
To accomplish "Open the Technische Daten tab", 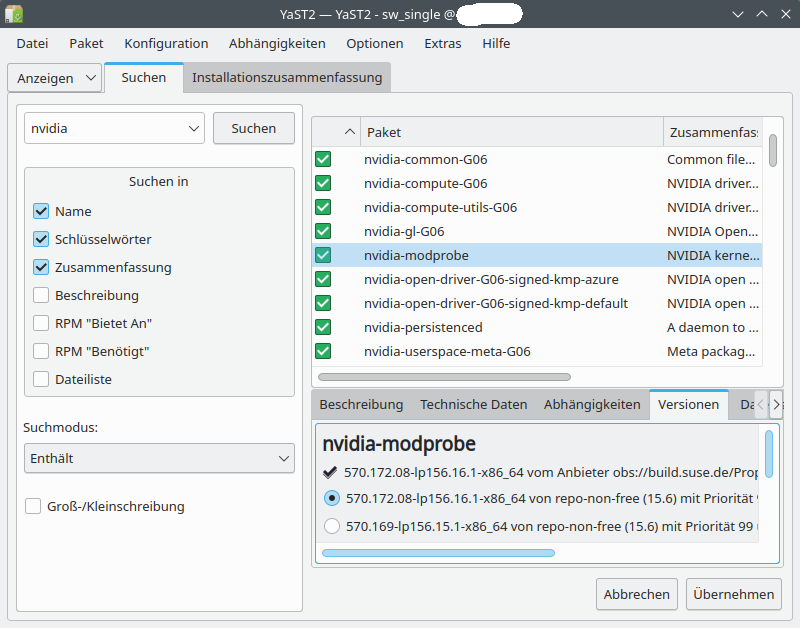I will (x=473, y=405).
